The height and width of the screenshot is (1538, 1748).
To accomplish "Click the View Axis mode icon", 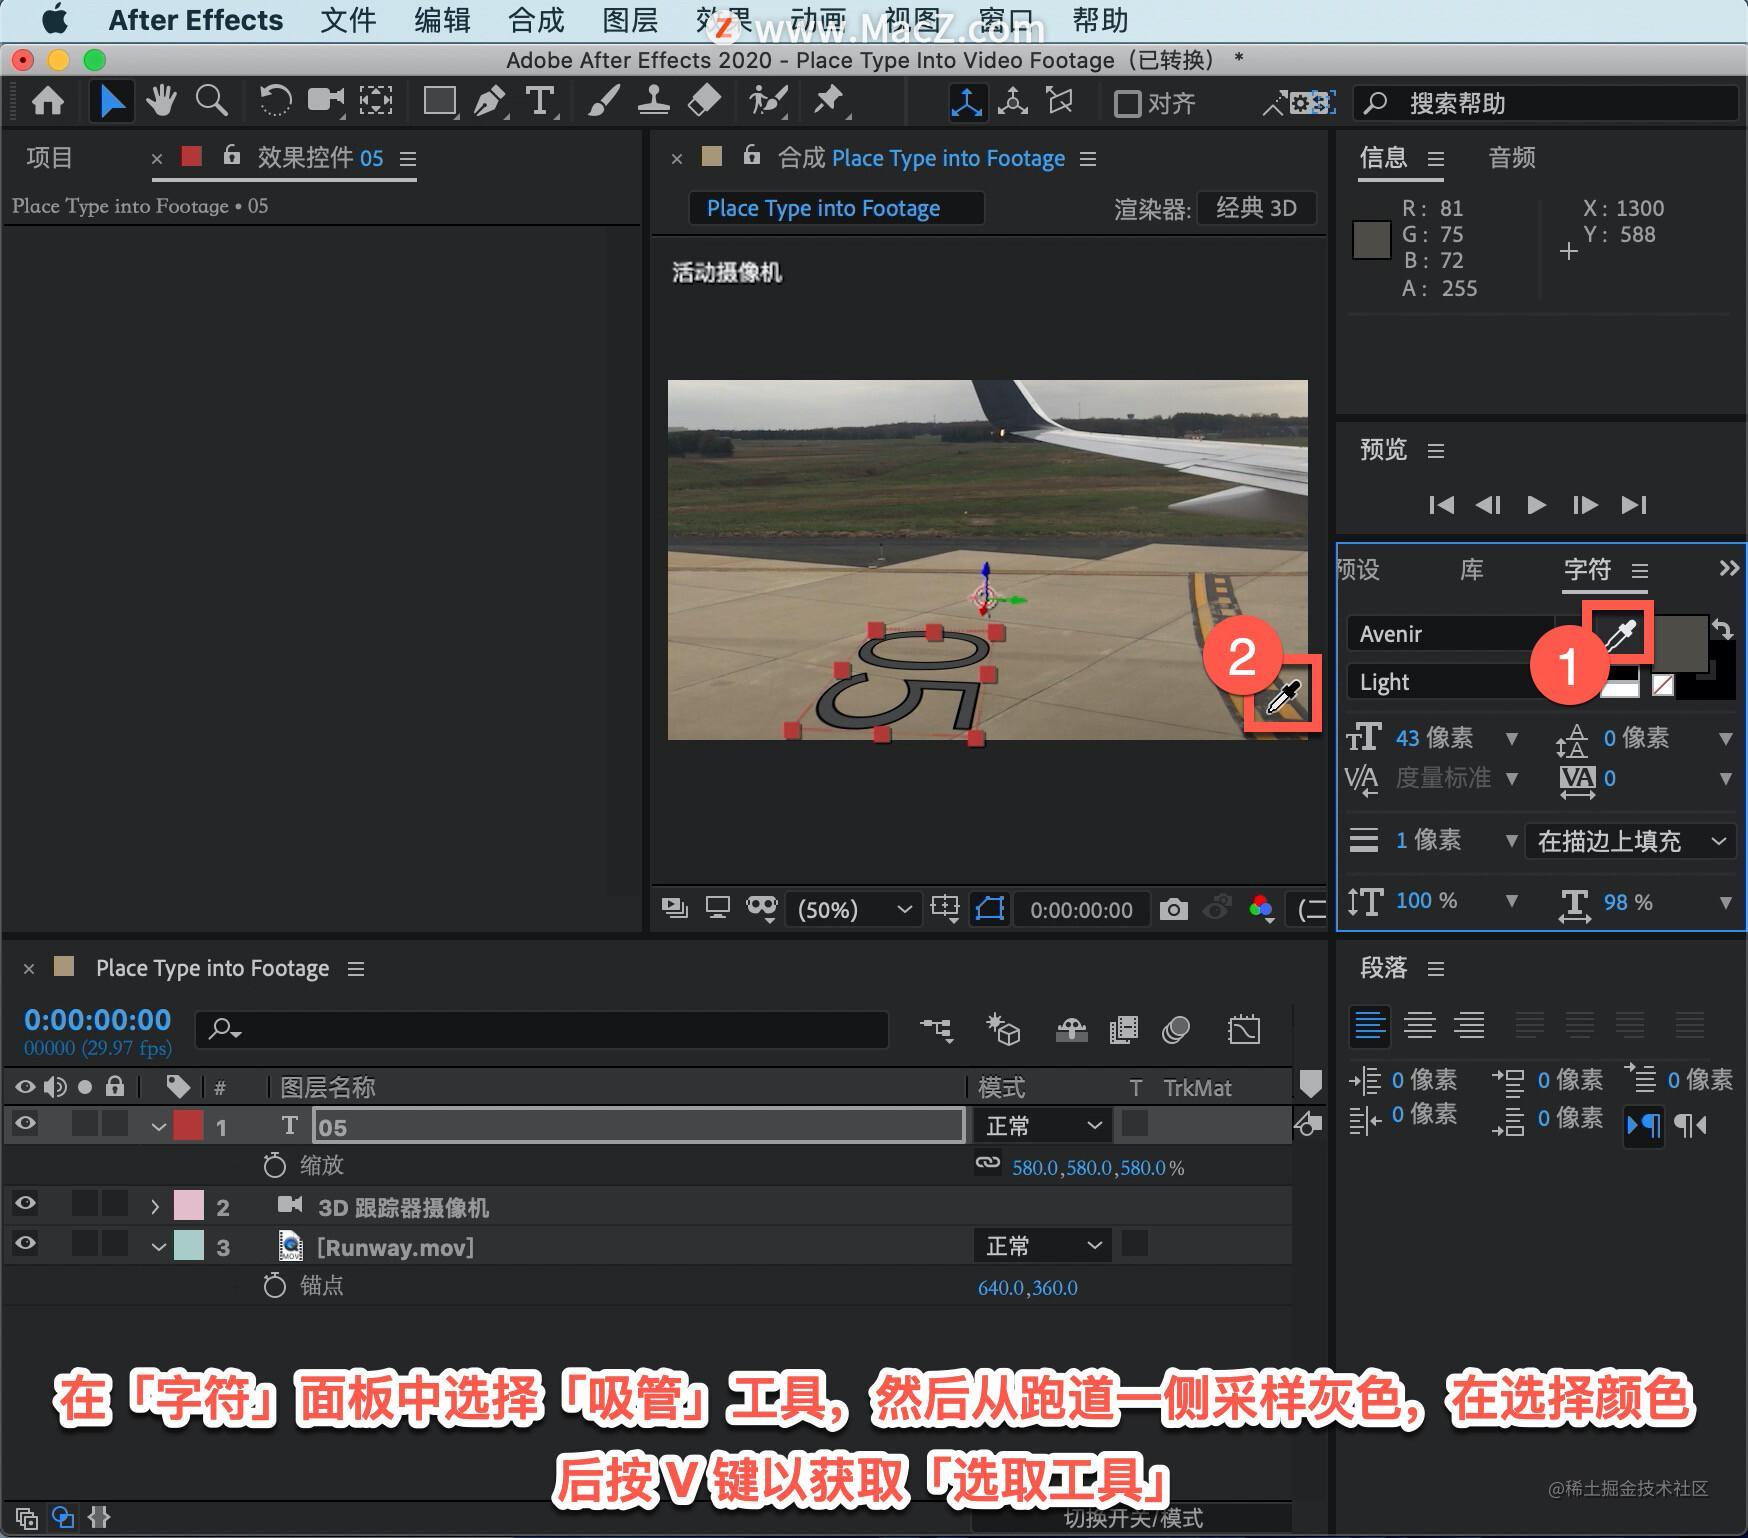I will point(1060,102).
